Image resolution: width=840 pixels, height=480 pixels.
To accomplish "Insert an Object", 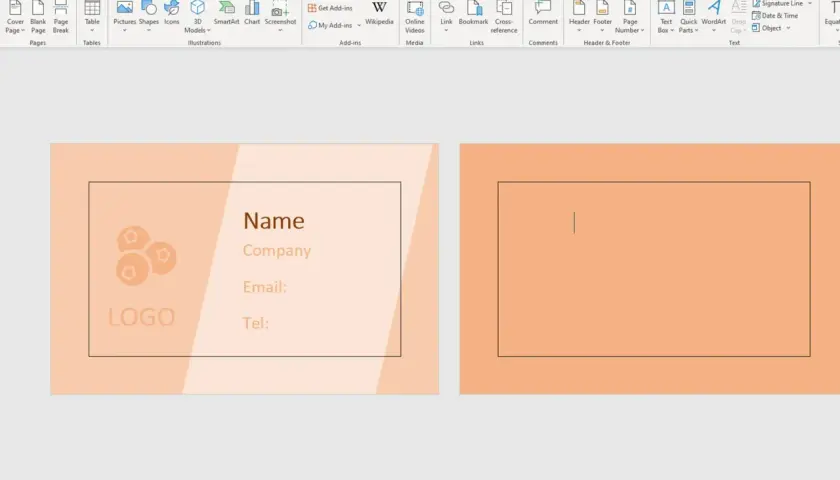I will click(767, 28).
